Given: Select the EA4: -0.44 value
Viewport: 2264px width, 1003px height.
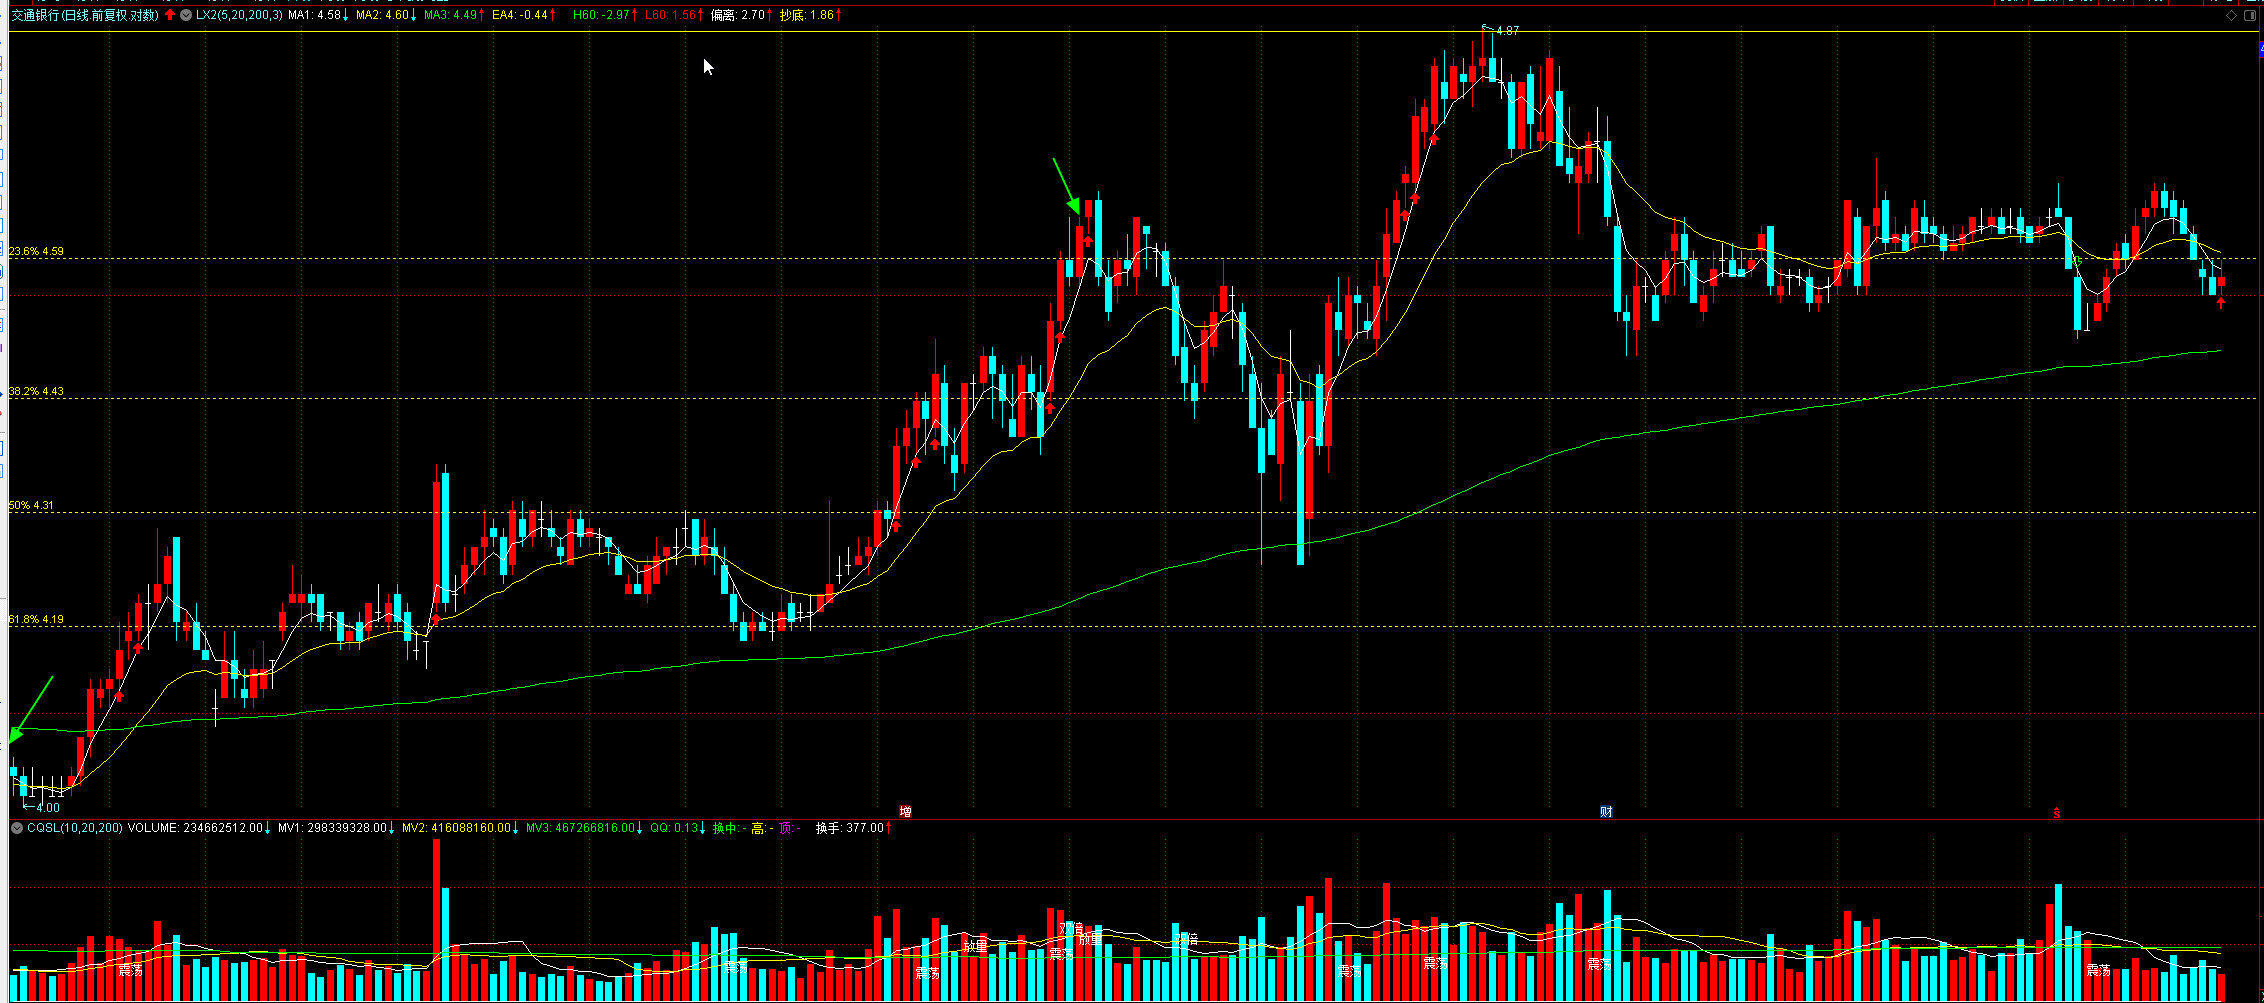Looking at the screenshot, I should pos(520,15).
